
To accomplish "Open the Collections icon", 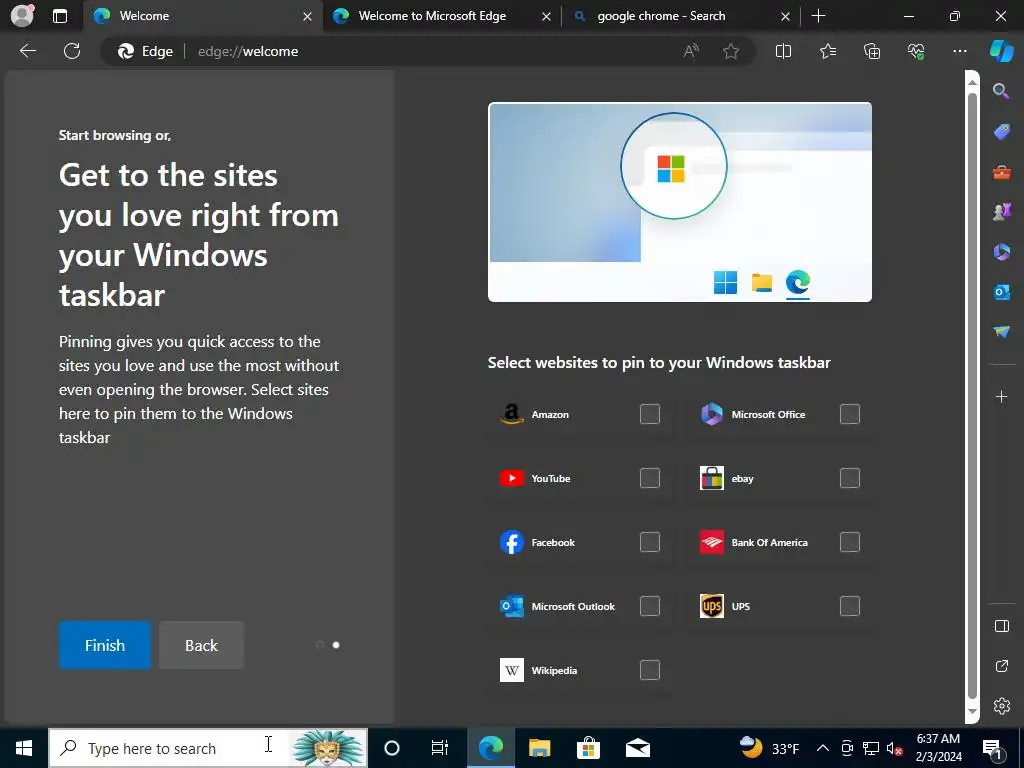I will point(872,51).
